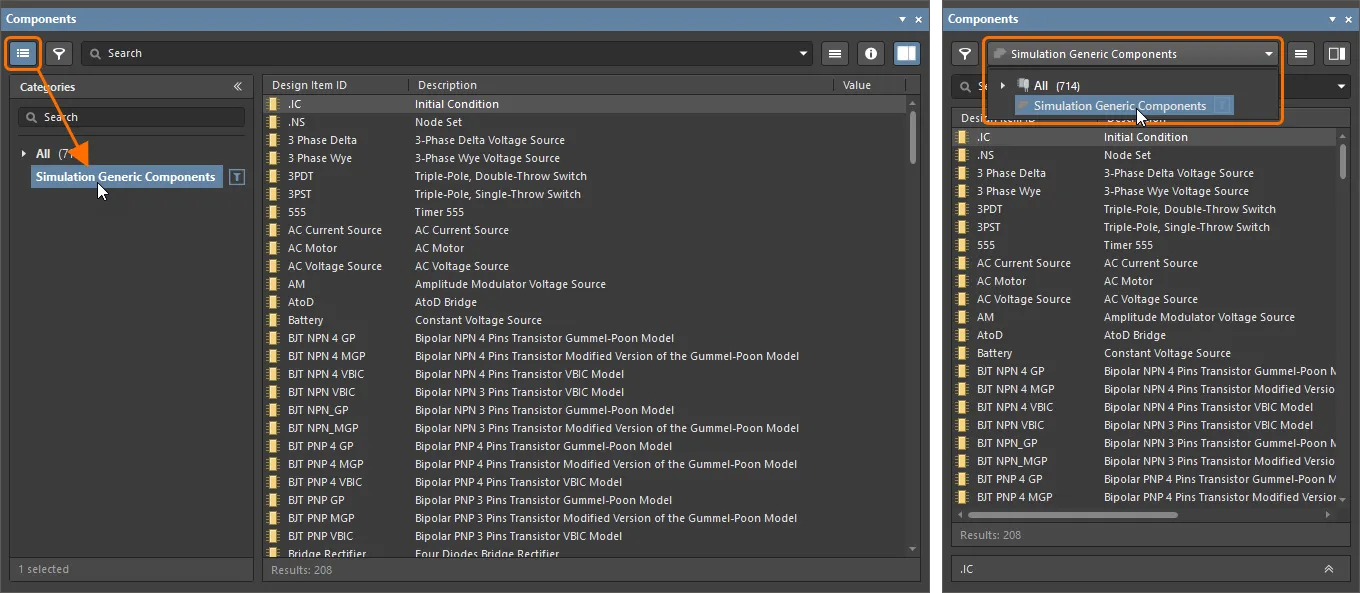Toggle the categories list button in left panel
Image resolution: width=1360 pixels, height=593 pixels.
pyautogui.click(x=23, y=53)
